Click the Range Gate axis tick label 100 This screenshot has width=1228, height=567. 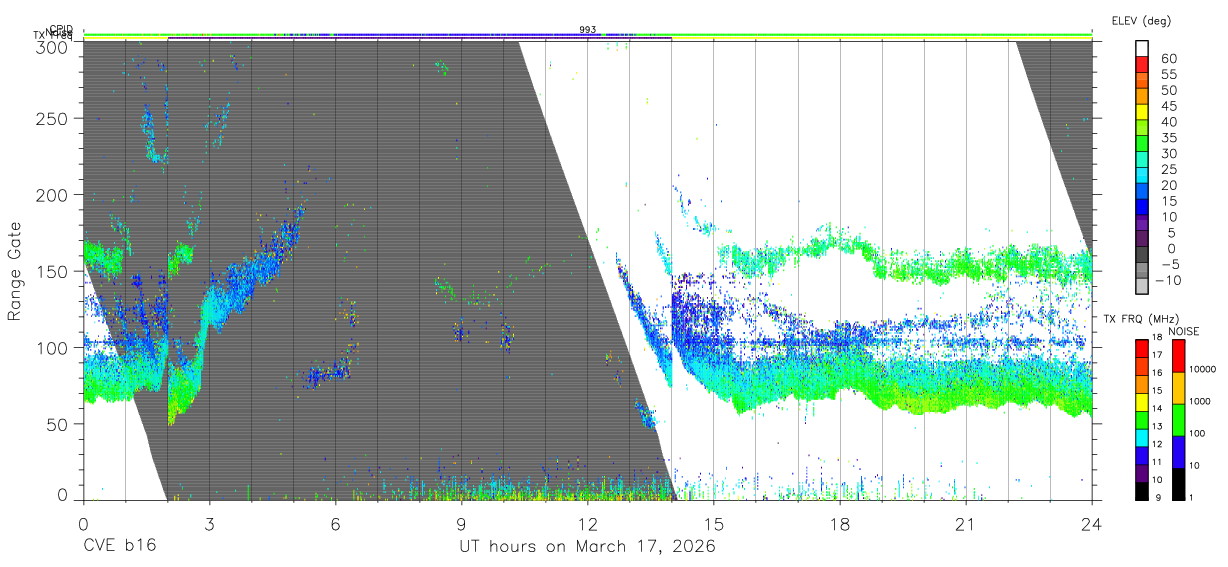pos(52,348)
